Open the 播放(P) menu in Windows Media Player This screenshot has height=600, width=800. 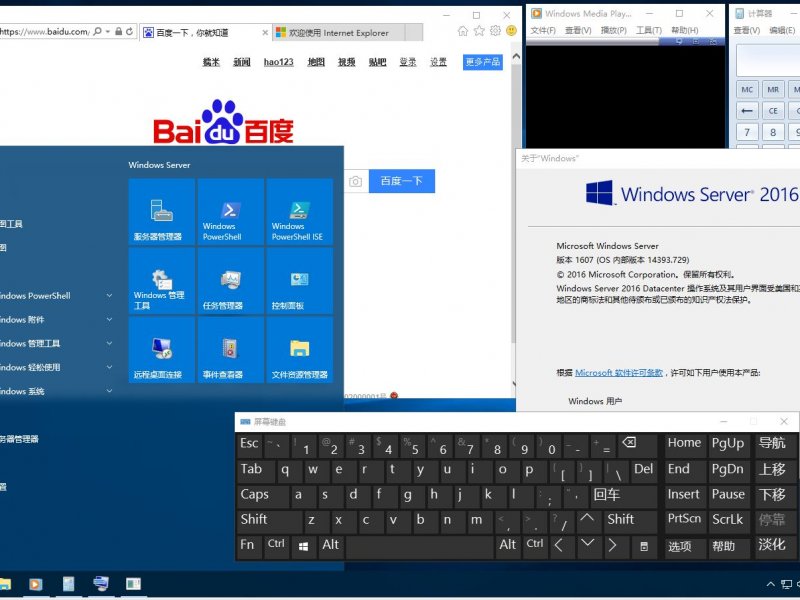613,31
